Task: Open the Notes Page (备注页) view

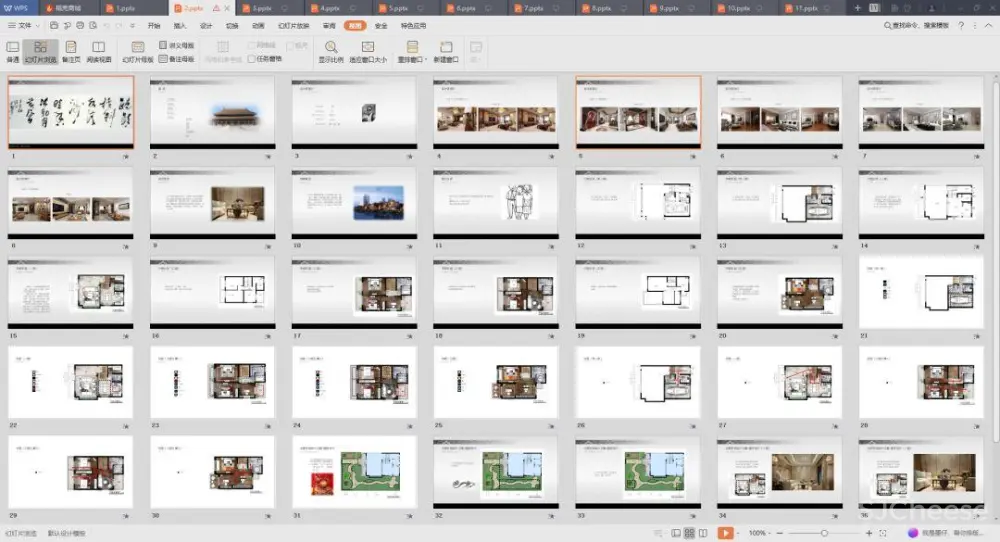Action: point(71,51)
